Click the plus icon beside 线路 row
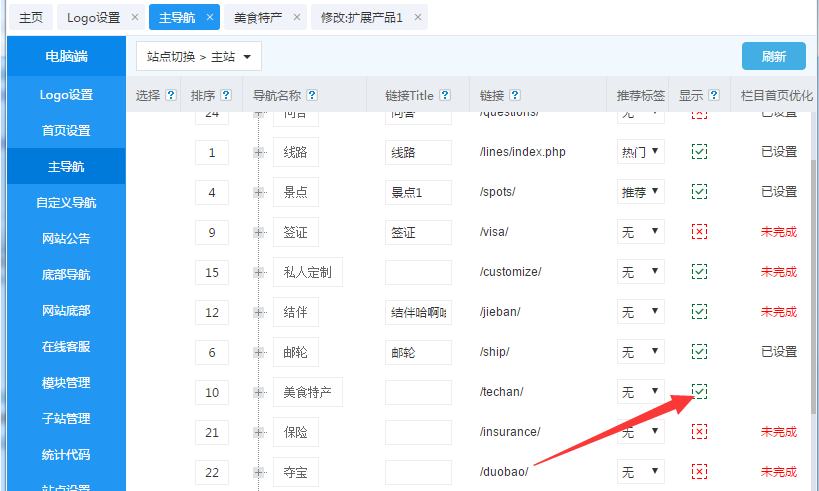Viewport: 819px width, 491px height. pyautogui.click(x=259, y=152)
